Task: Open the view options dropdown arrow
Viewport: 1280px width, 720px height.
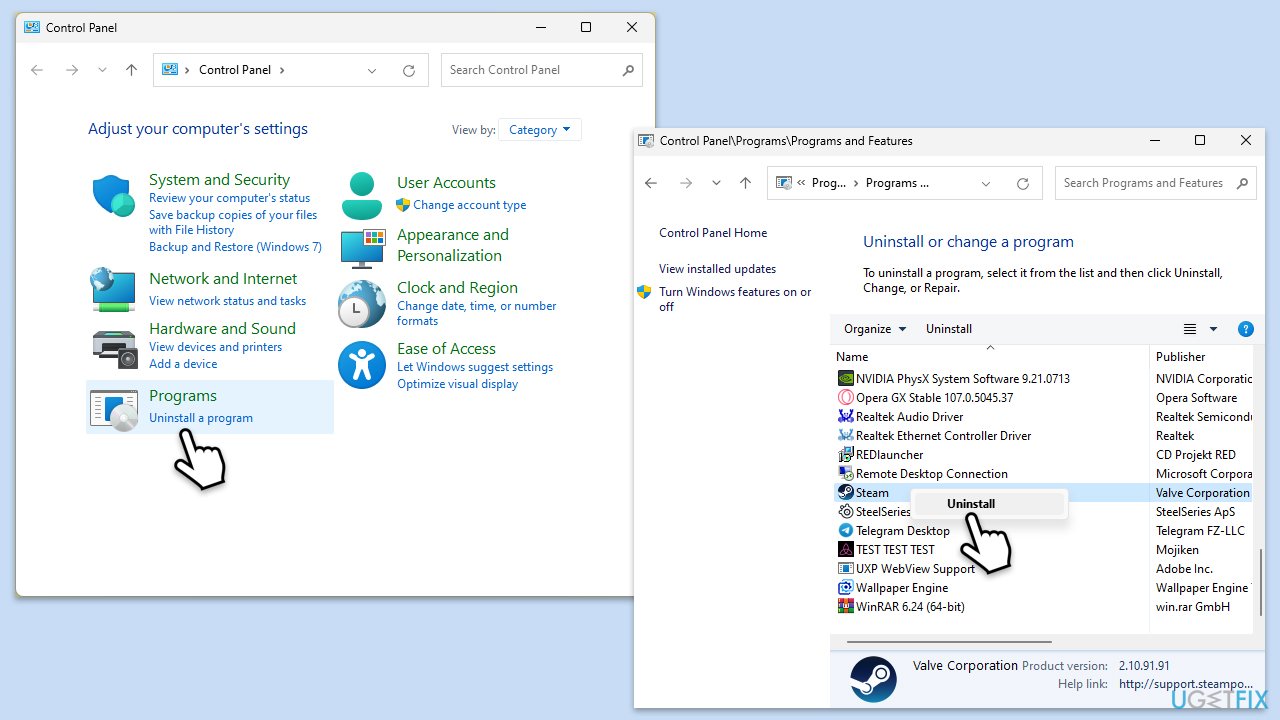Action: pos(1214,329)
